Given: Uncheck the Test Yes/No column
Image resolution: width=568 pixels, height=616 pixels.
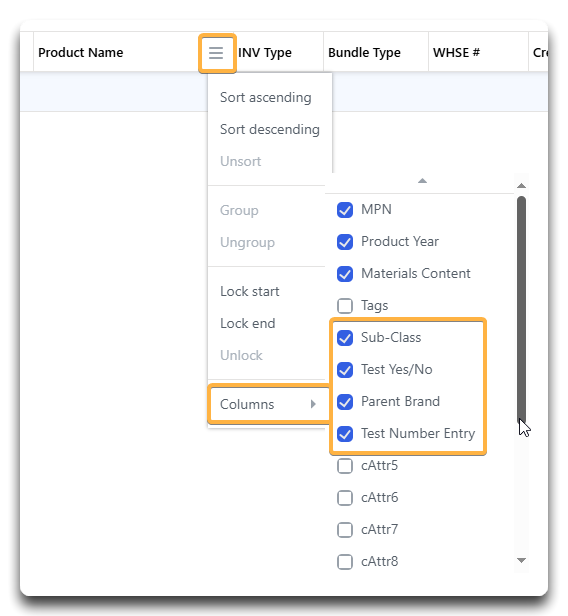Looking at the screenshot, I should tap(345, 370).
